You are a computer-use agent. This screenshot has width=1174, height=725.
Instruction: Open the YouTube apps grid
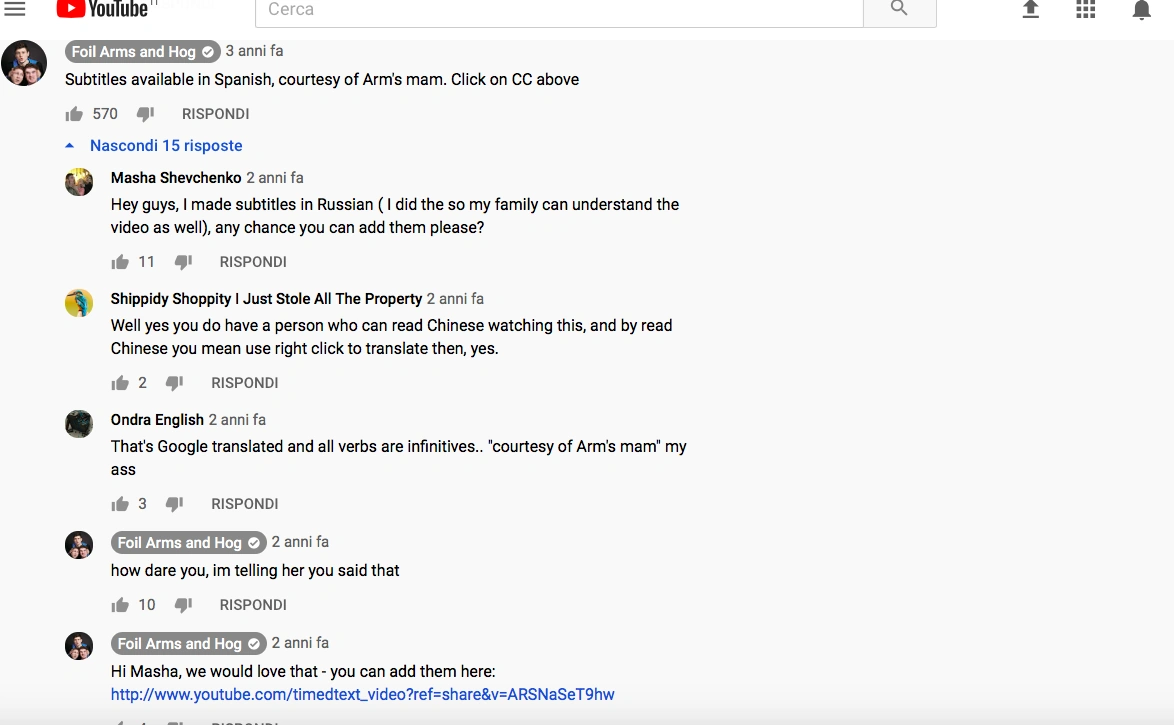[1086, 9]
